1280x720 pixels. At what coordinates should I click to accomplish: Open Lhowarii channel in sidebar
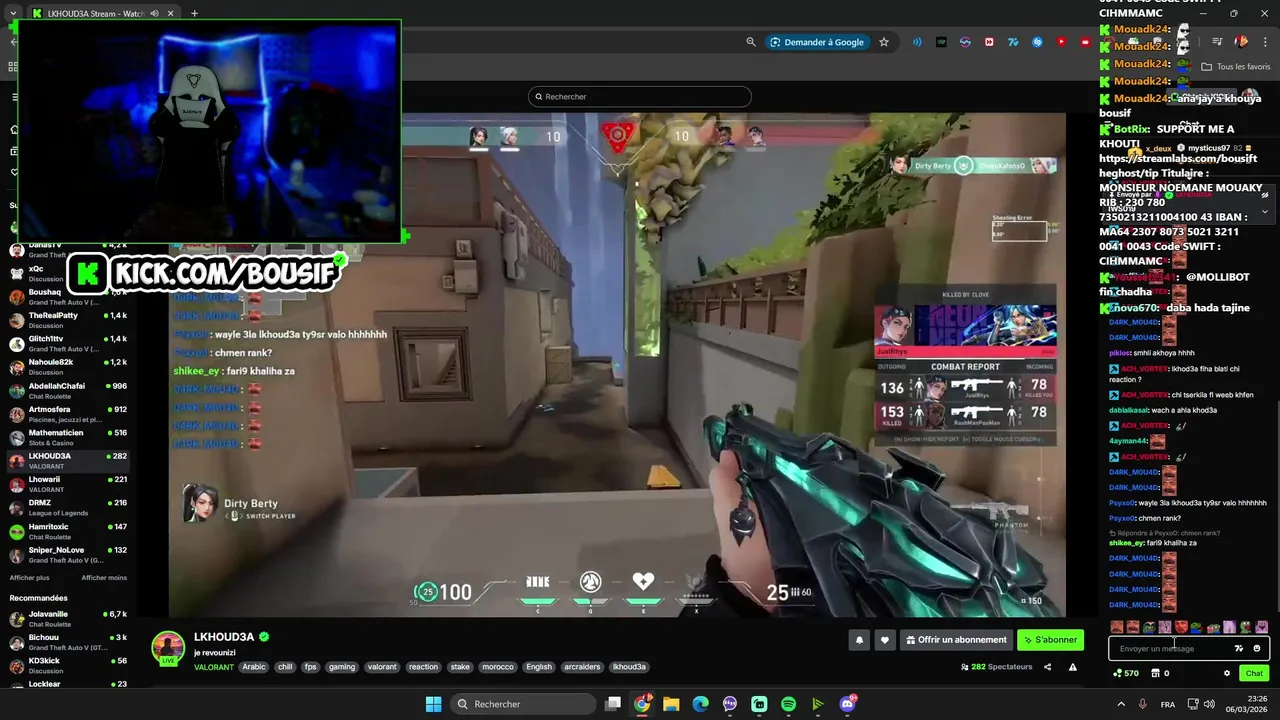pos(68,484)
